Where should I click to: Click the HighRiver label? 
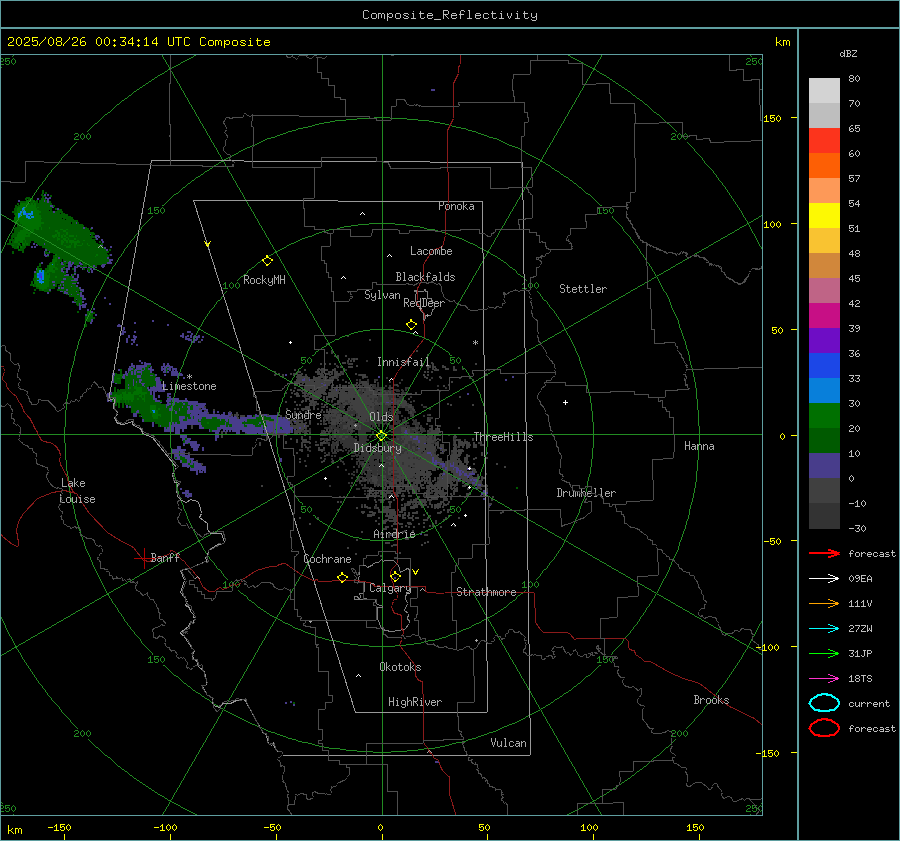(x=415, y=702)
